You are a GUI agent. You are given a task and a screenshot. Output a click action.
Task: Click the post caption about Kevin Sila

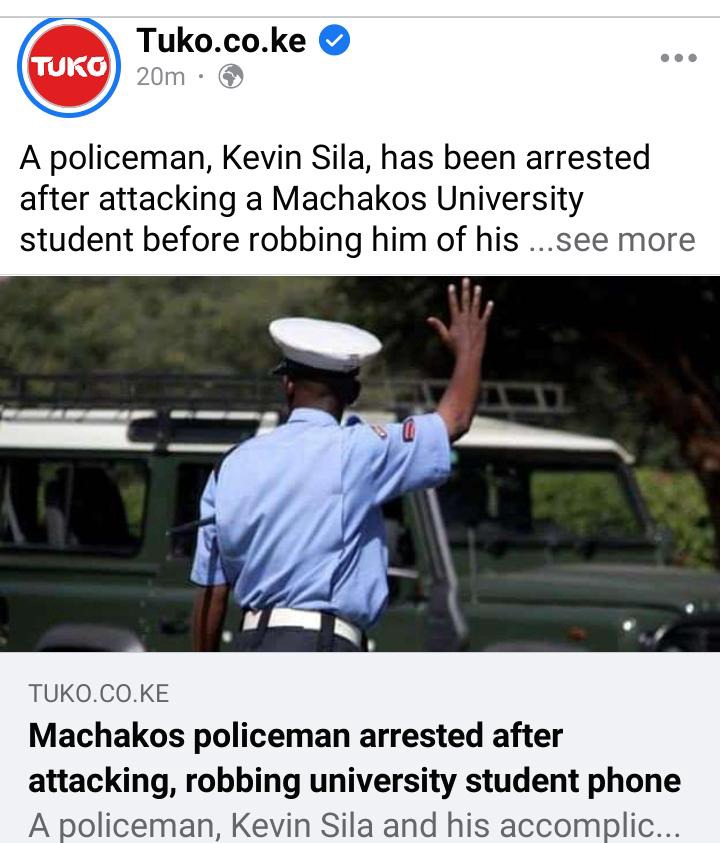click(335, 198)
